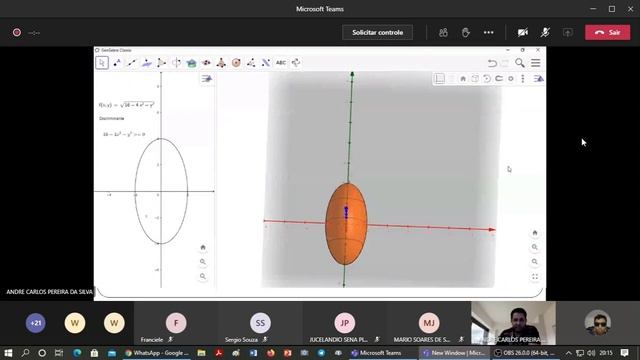Click the orange ellipsoid surface
This screenshot has width=640, height=360.
(346, 224)
